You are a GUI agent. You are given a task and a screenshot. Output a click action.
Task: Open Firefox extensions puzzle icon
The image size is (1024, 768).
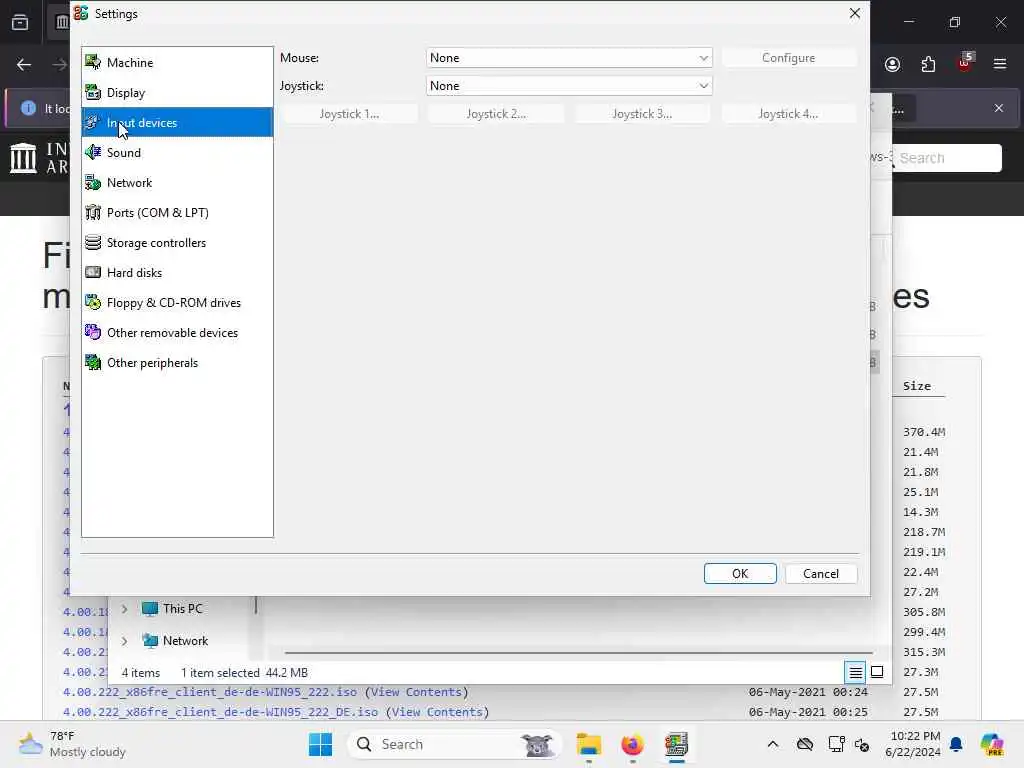pos(928,64)
